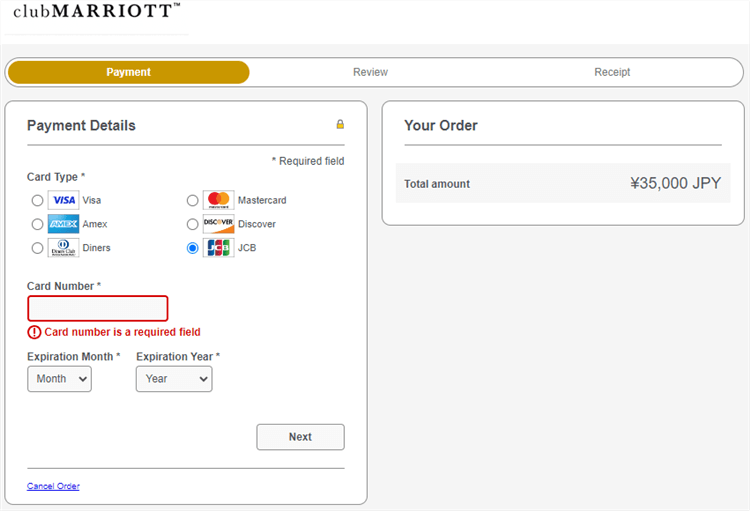This screenshot has width=750, height=511.
Task: Click the JCB card logo
Action: 218,248
